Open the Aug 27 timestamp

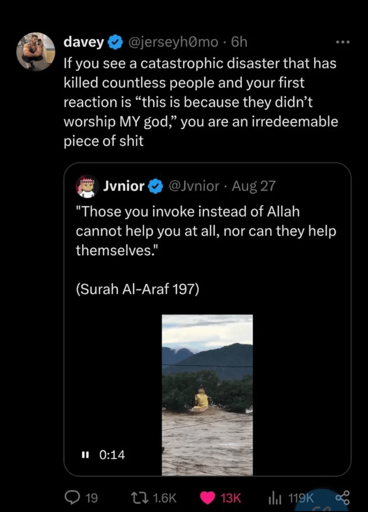pos(254,186)
